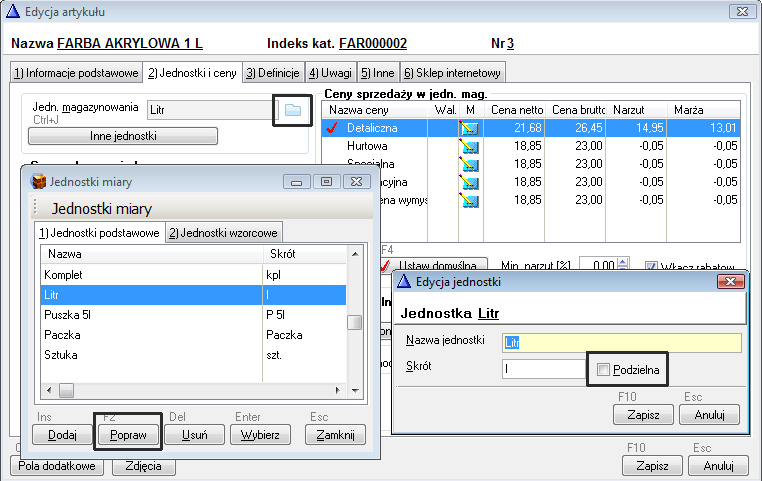Click the Skrót input field
This screenshot has width=762, height=481.
pyautogui.click(x=541, y=370)
